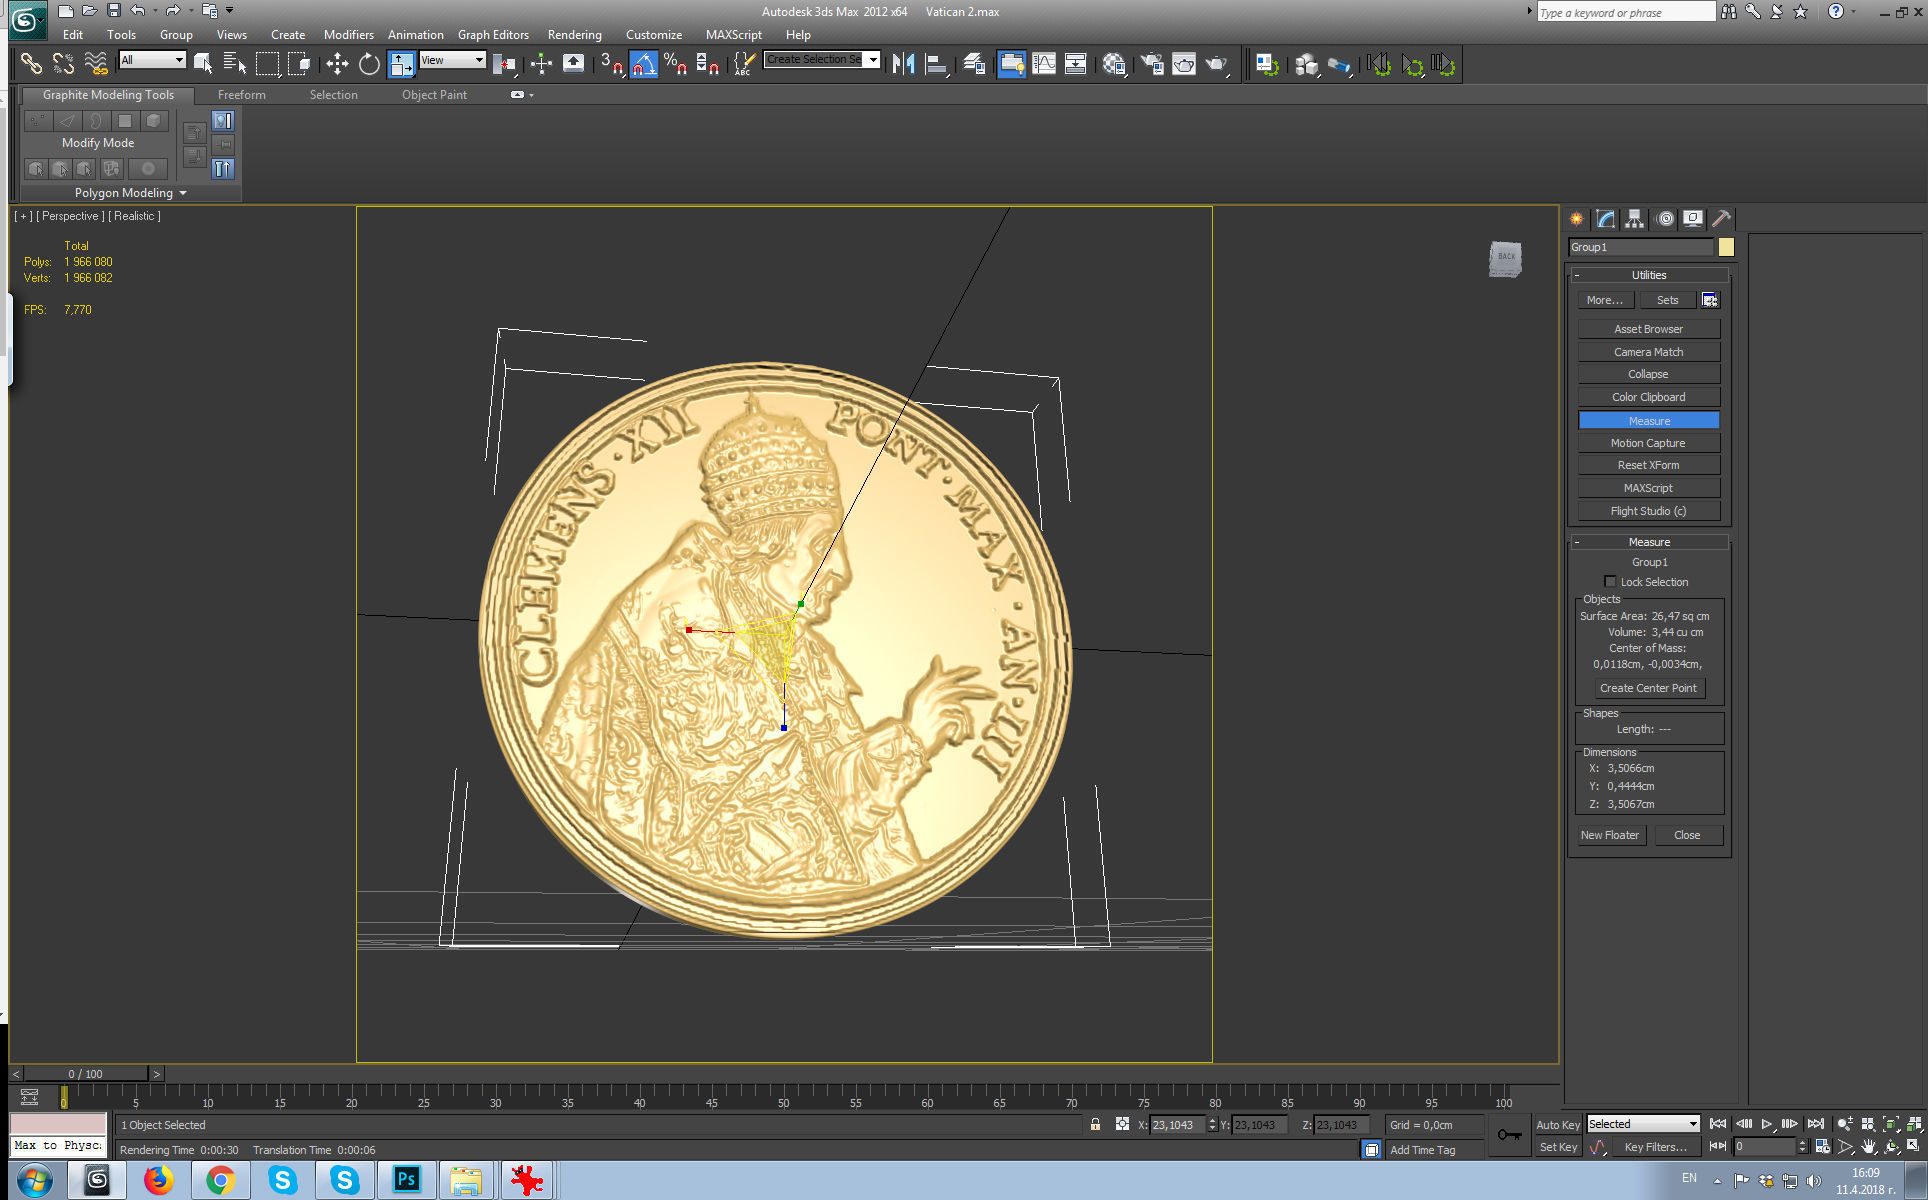Click the X coordinate input field

coord(1177,1125)
